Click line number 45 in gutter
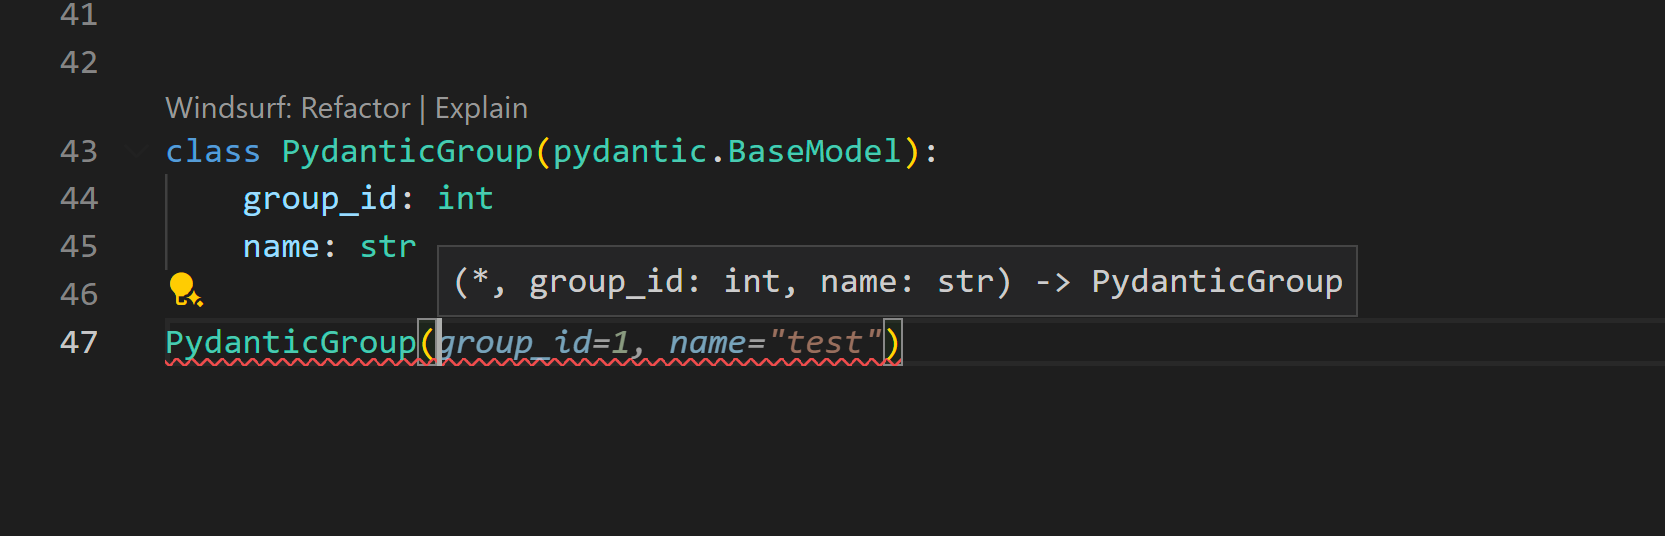This screenshot has width=1665, height=536. (x=79, y=246)
